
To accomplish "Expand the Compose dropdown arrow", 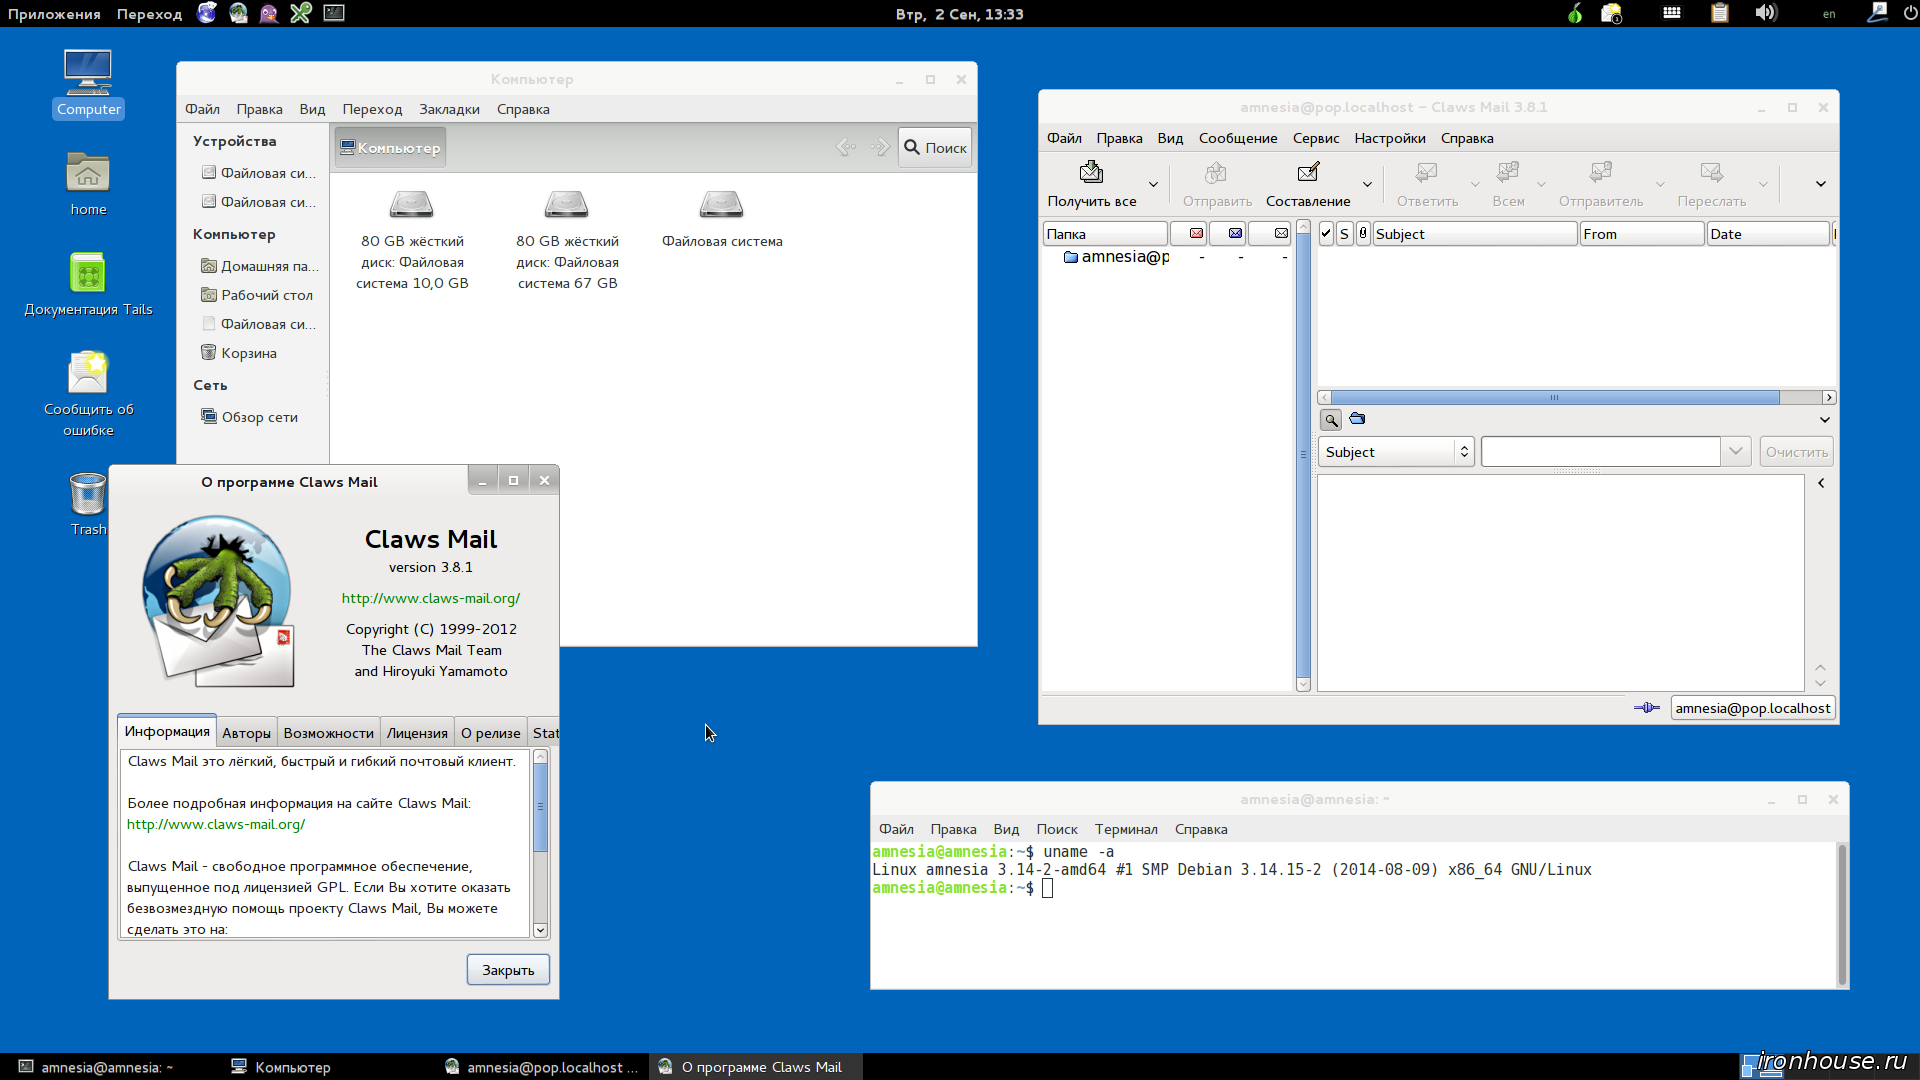I will coord(1367,184).
